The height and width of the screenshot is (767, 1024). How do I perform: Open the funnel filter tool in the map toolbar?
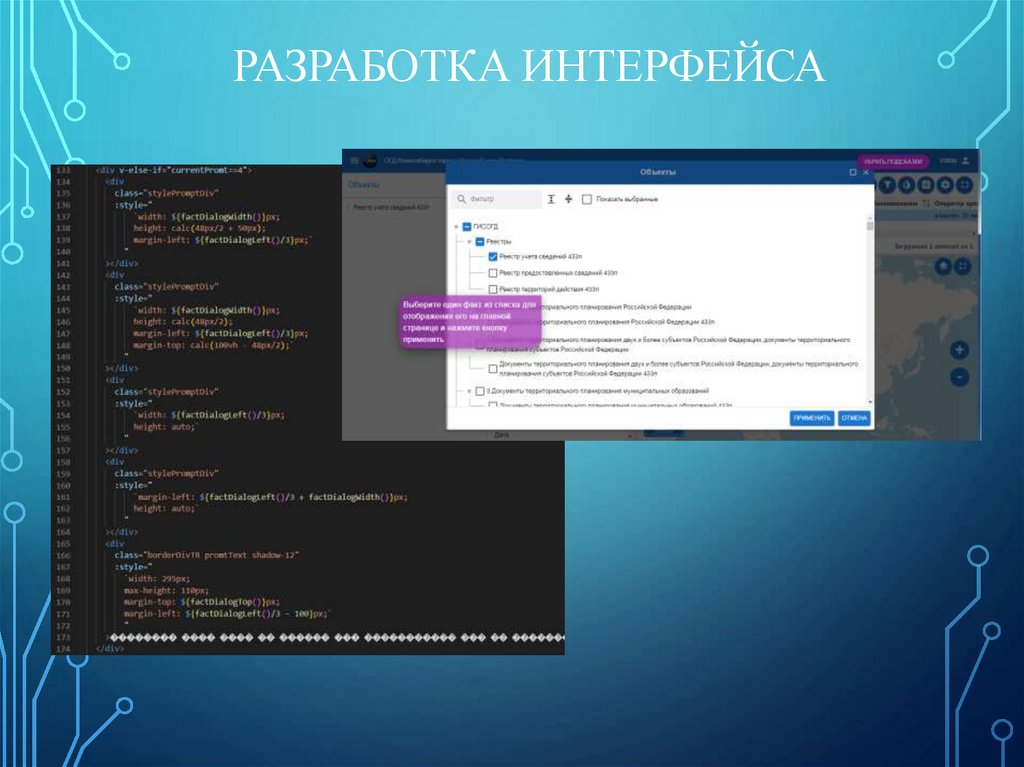click(887, 185)
